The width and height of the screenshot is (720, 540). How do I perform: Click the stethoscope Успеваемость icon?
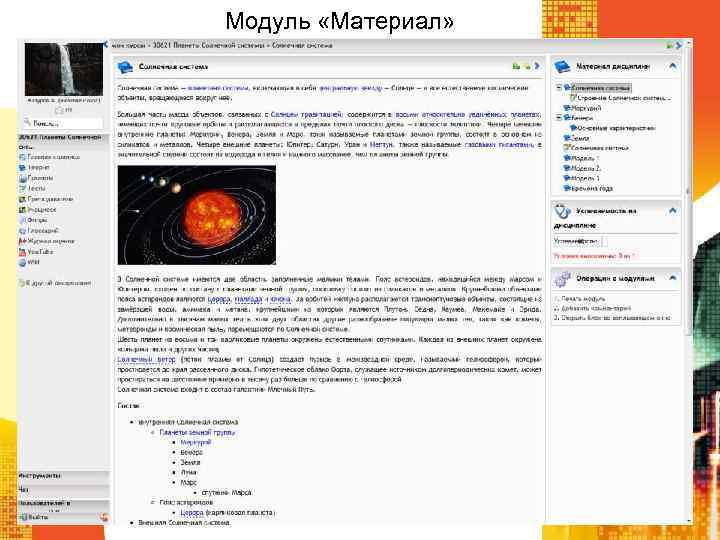[562, 211]
